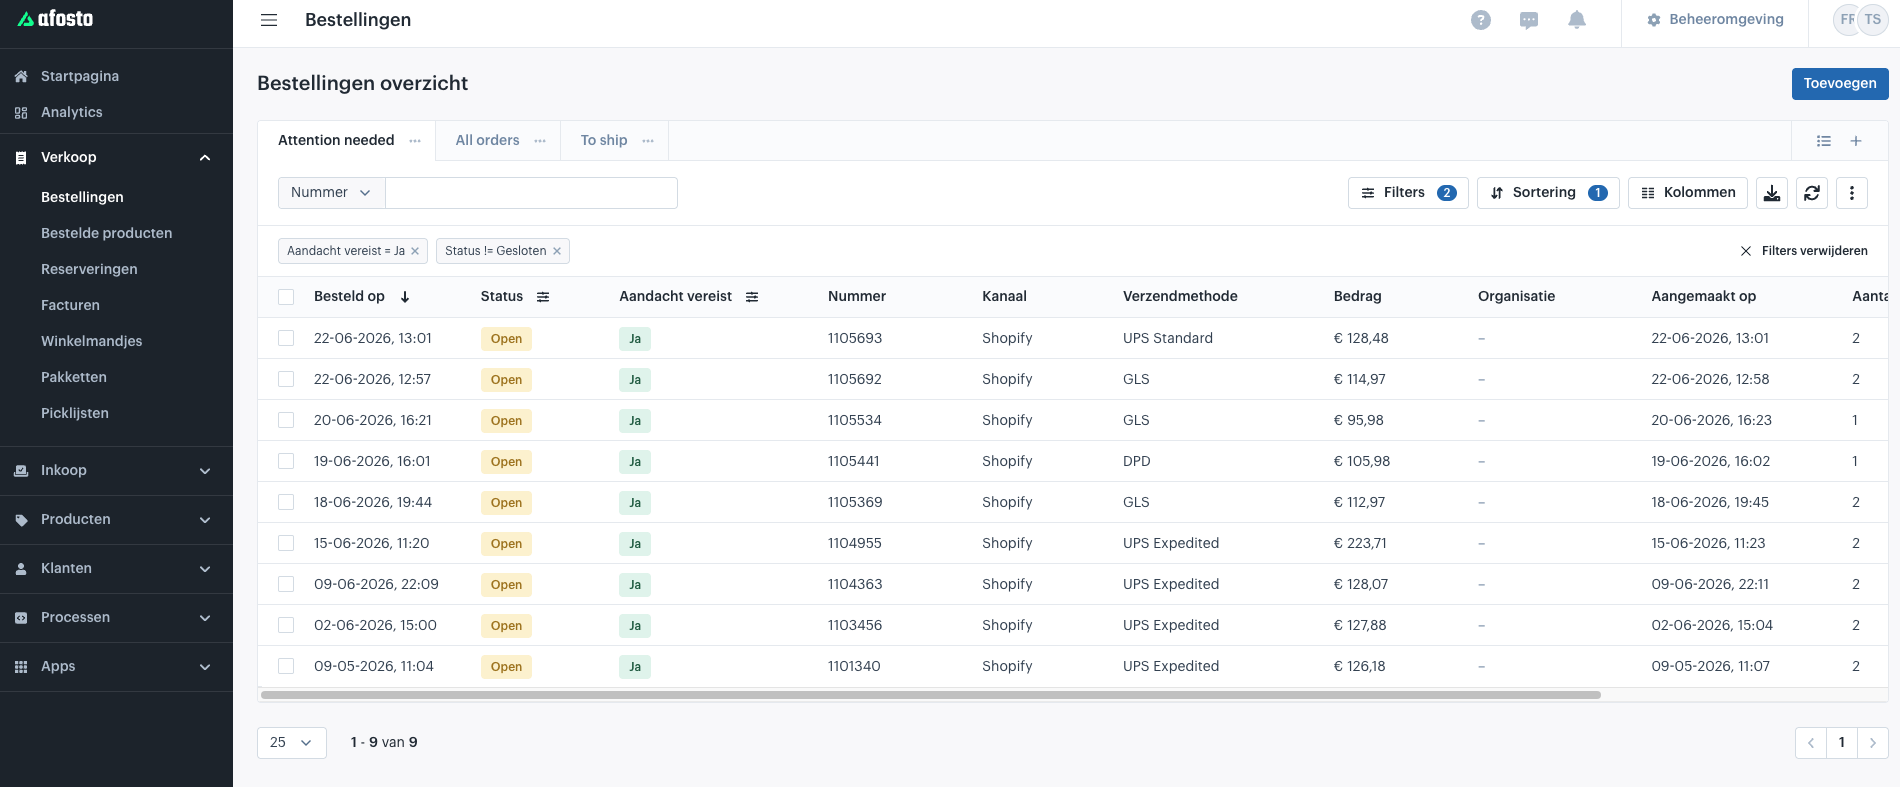Refresh the orders table
The image size is (1900, 787).
click(1812, 193)
